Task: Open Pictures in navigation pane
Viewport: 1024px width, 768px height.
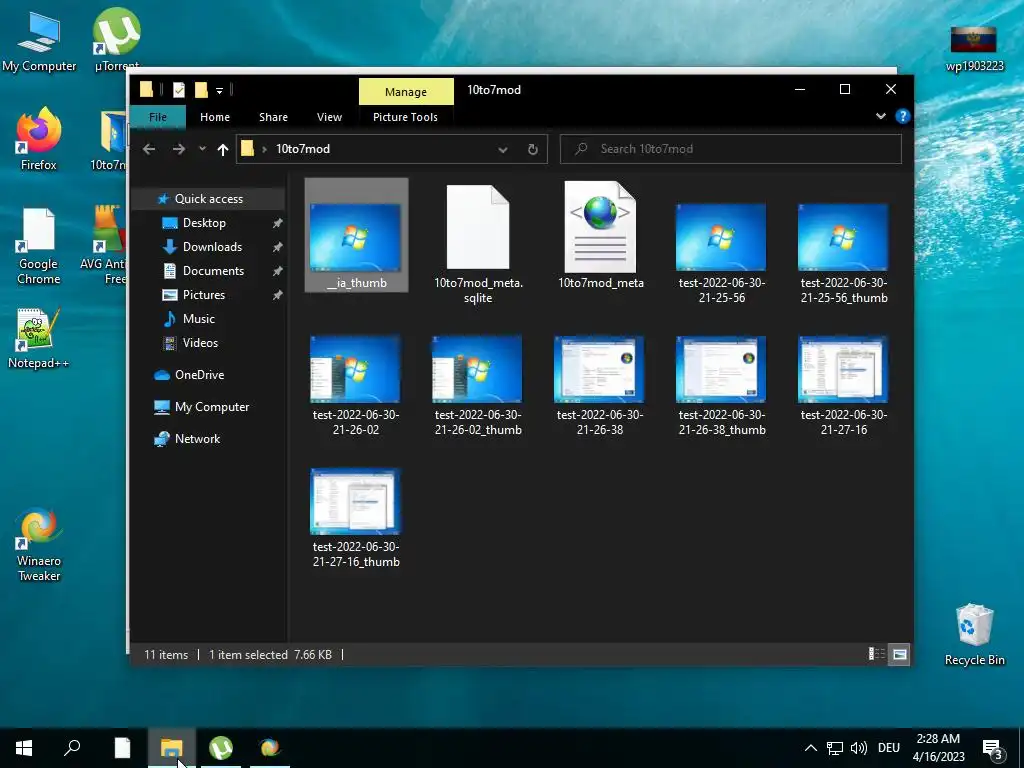Action: (x=204, y=295)
